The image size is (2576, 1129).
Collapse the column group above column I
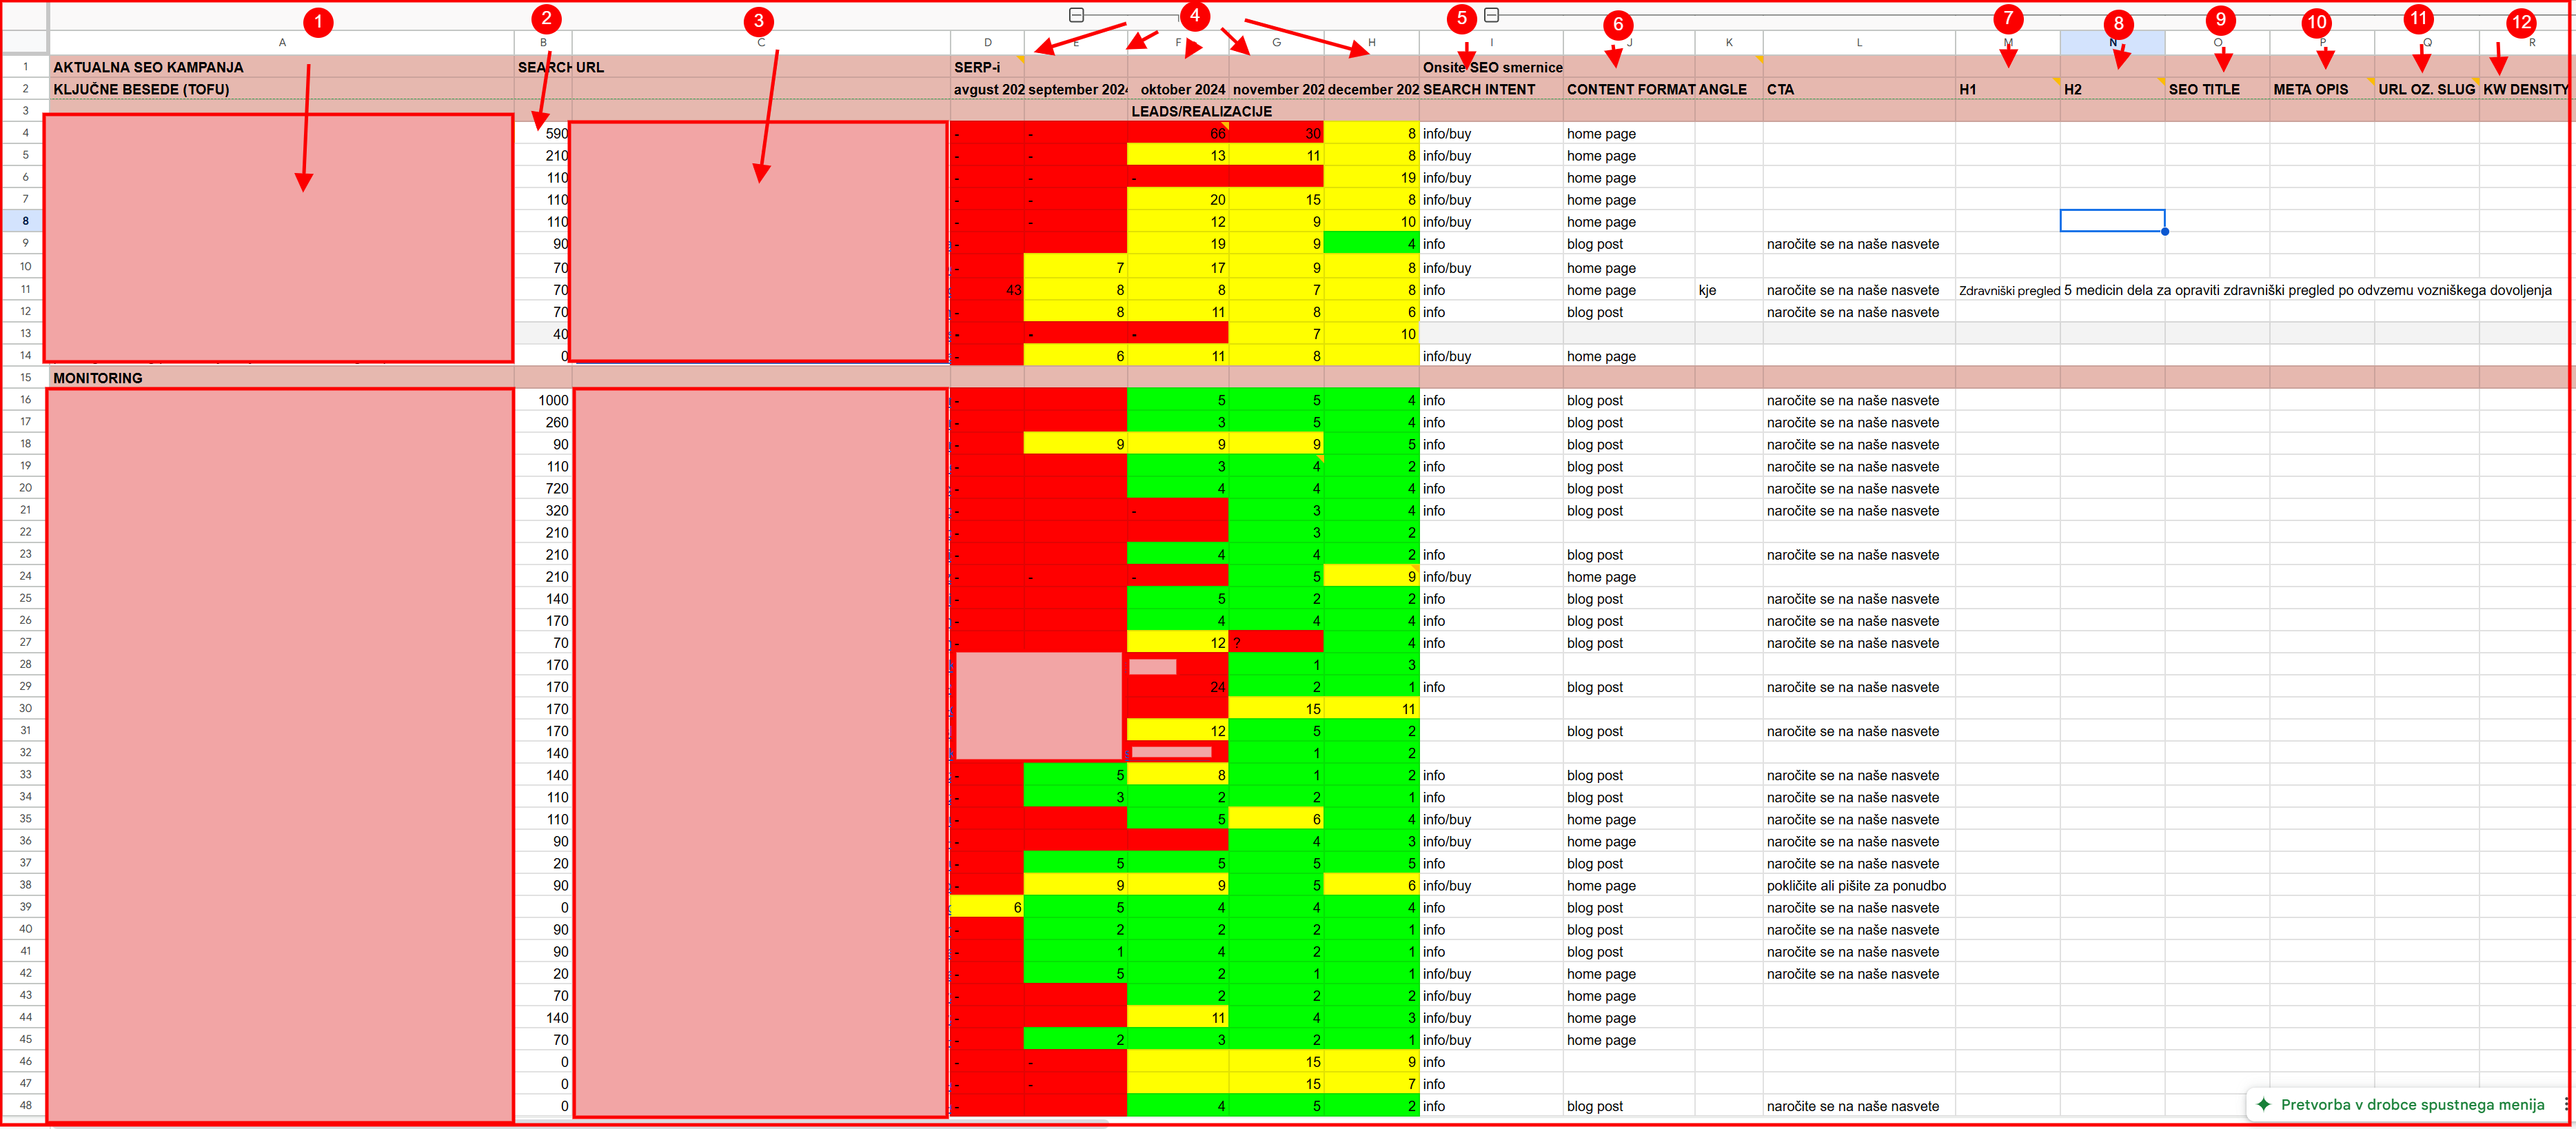1491,15
